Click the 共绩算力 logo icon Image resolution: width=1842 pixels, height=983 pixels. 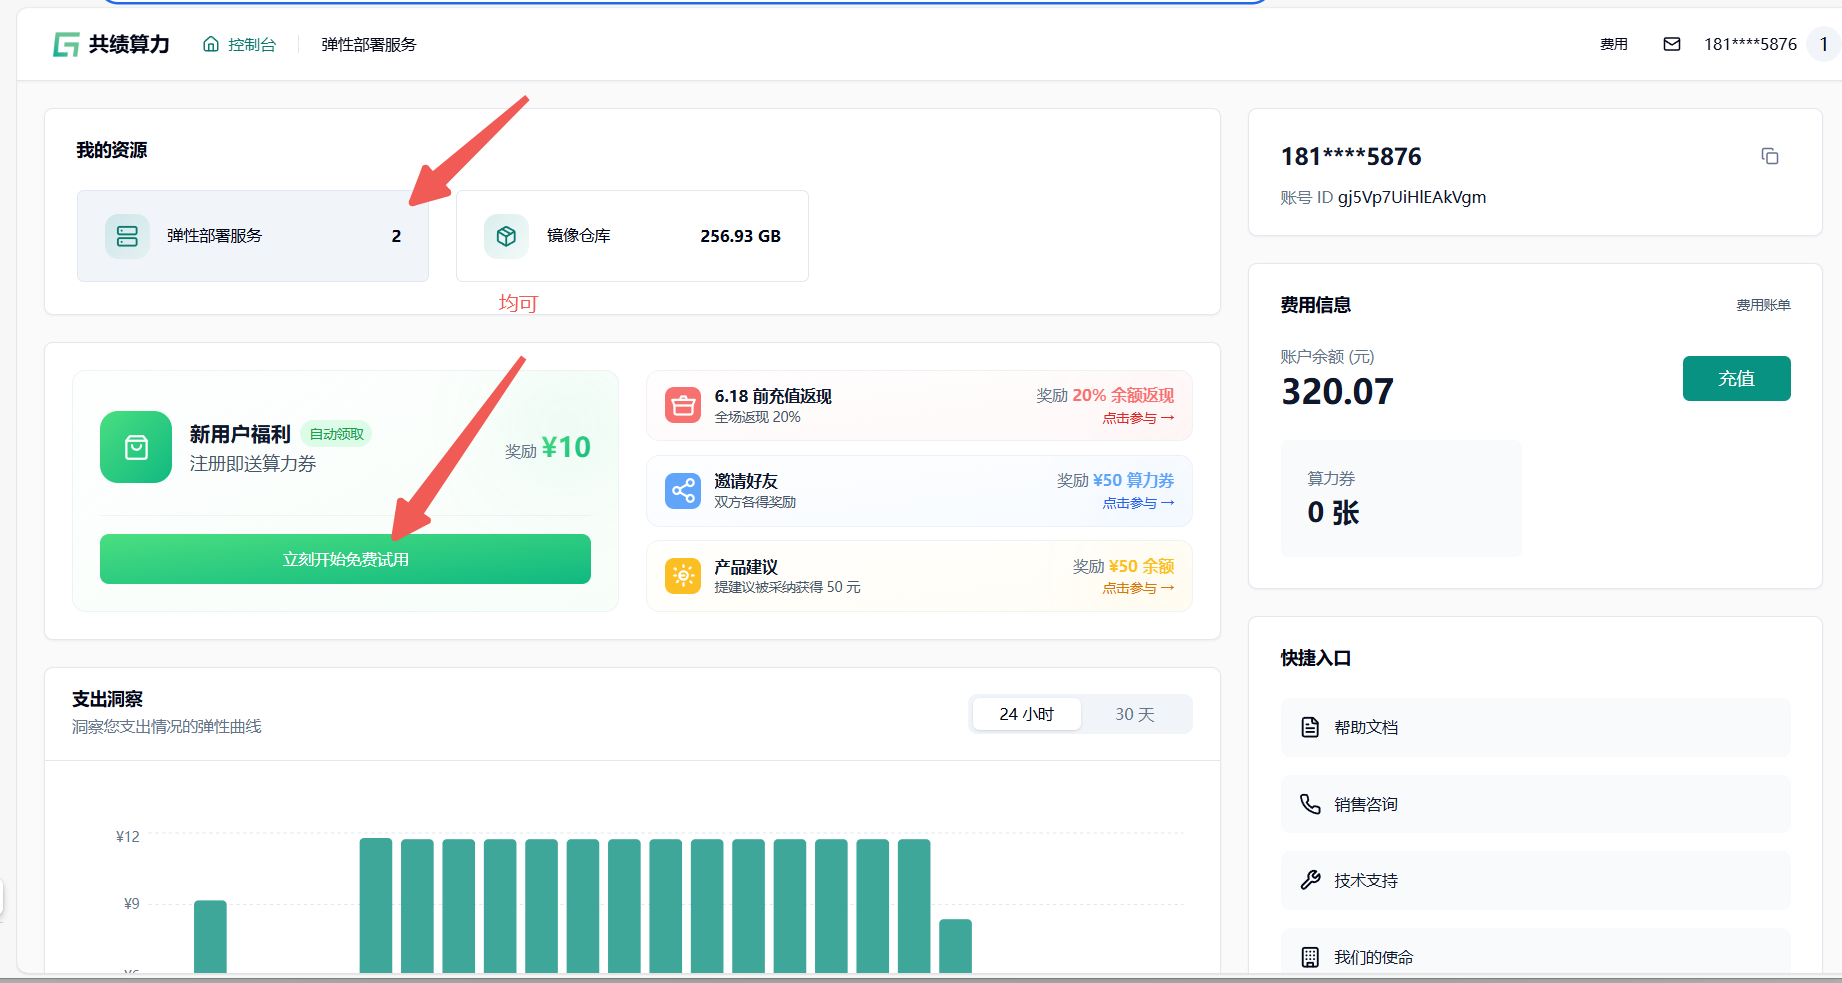pos(66,44)
